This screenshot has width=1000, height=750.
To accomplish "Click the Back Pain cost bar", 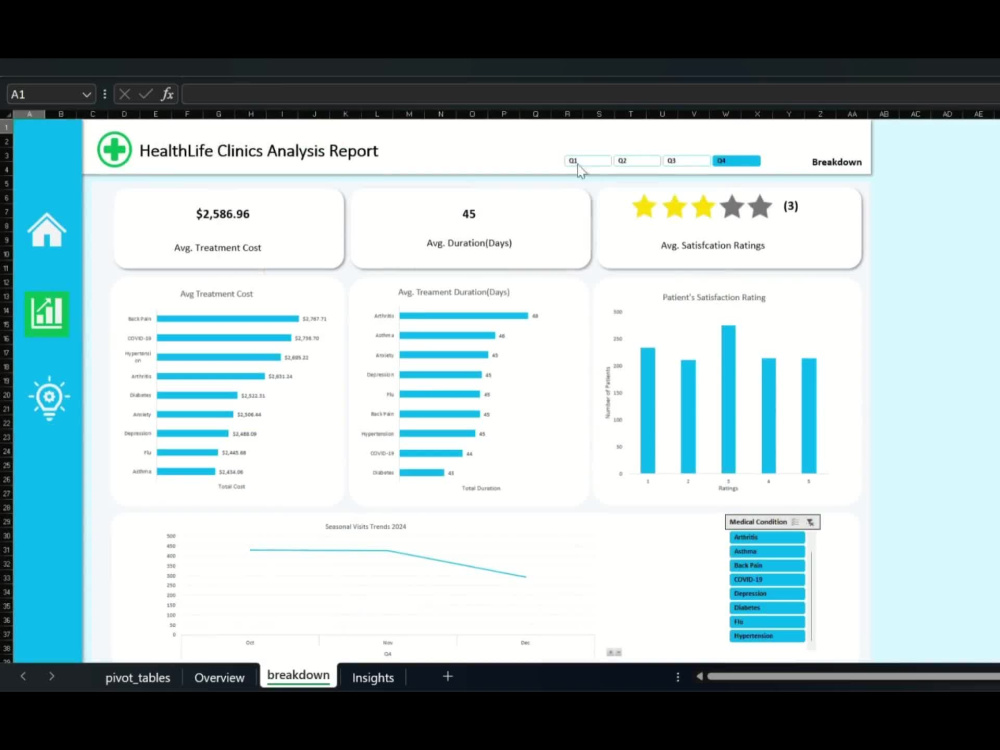I will (228, 319).
